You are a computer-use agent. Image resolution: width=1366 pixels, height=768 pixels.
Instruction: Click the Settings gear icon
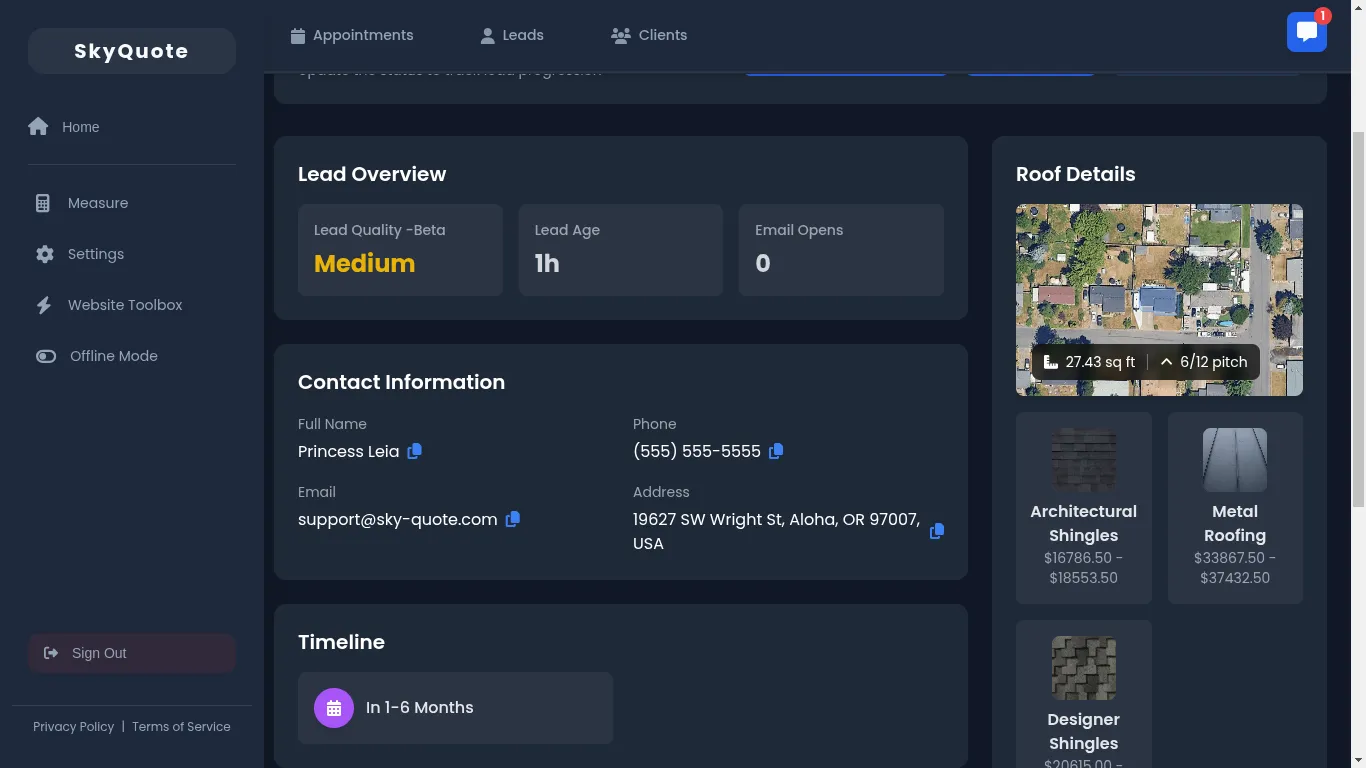[45, 254]
